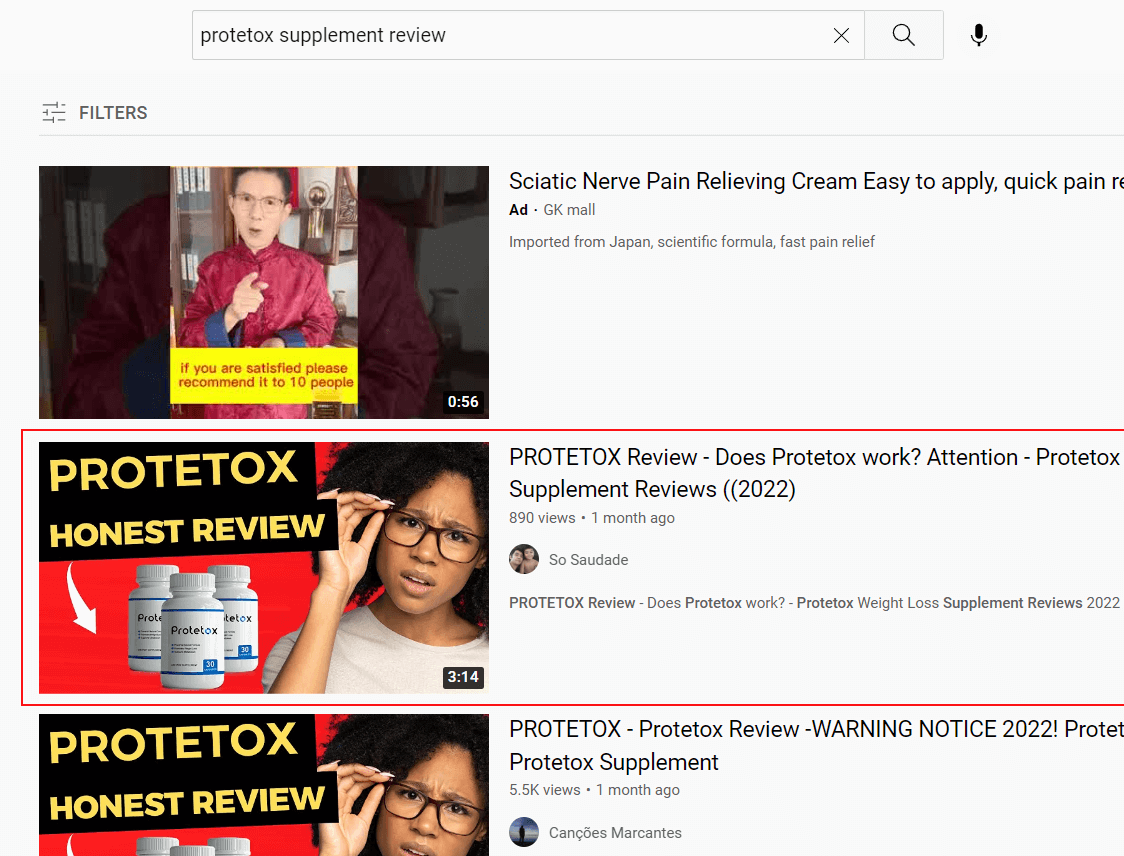Play the 5.5K-views Protetox thumbnail
Image resolution: width=1124 pixels, height=856 pixels.
tap(264, 790)
